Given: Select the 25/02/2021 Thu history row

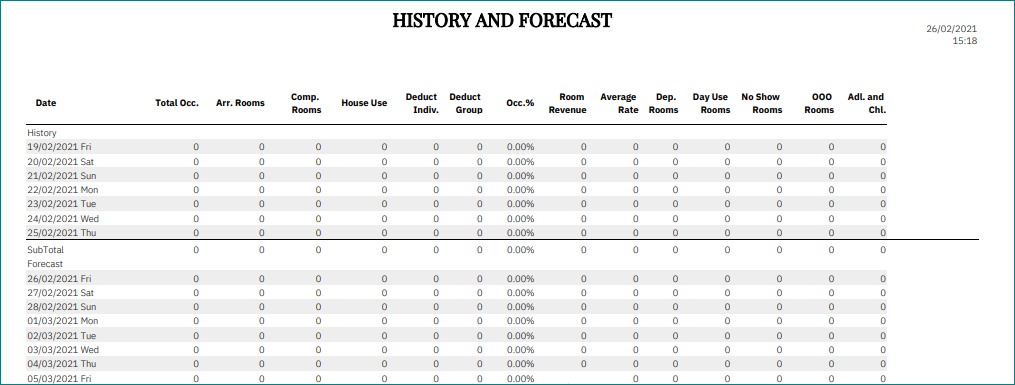Looking at the screenshot, I should [456, 232].
